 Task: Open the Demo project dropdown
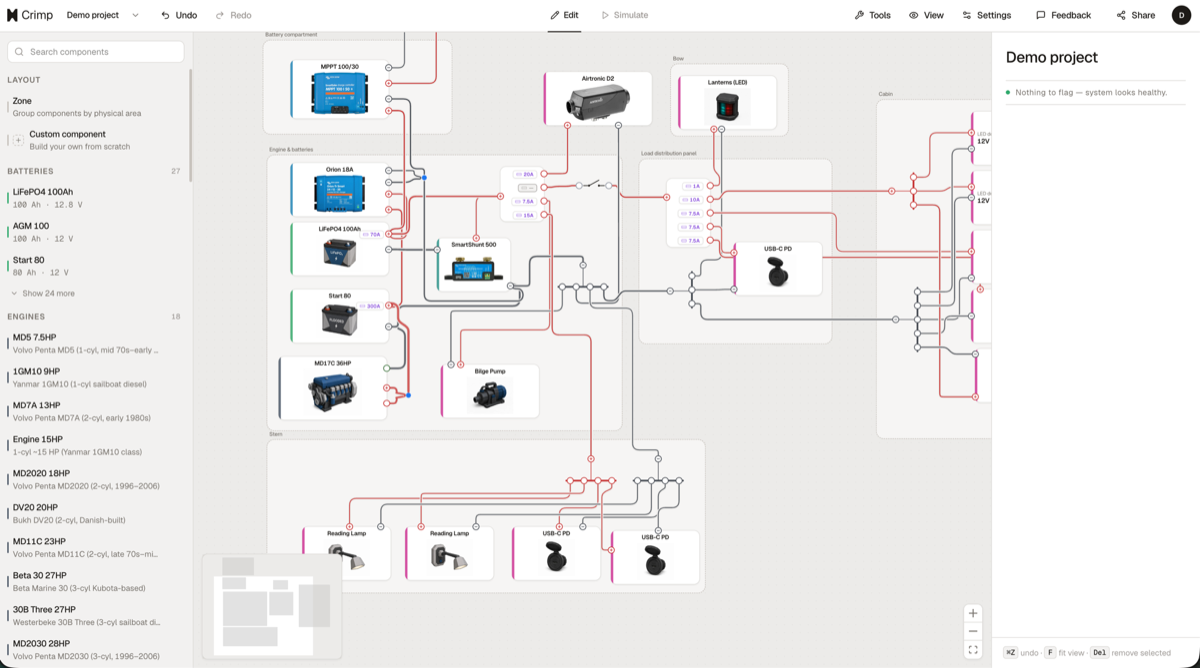coord(102,15)
